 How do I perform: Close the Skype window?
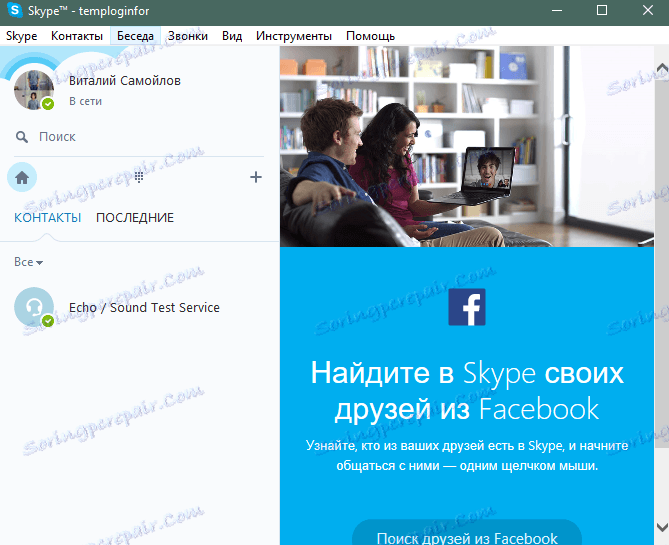[x=647, y=10]
